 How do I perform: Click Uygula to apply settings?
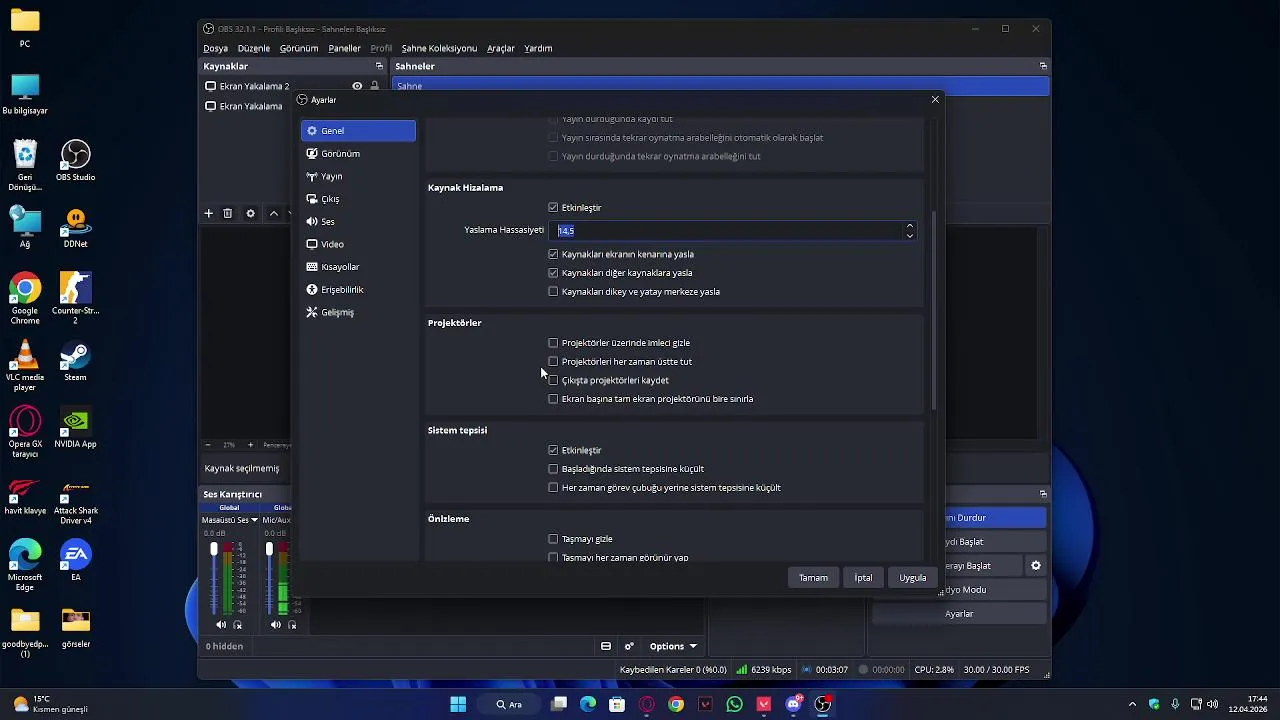912,578
